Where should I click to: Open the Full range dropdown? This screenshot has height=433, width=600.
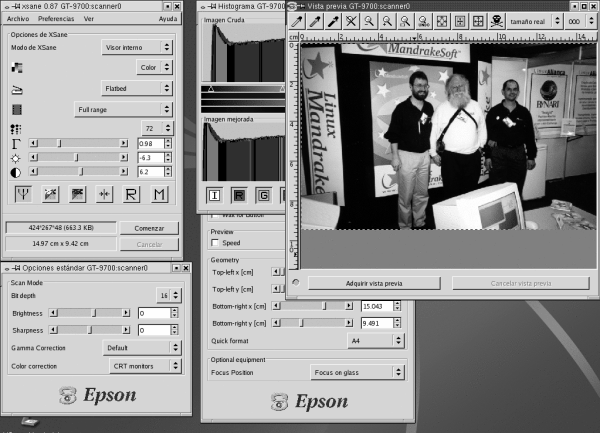123,109
